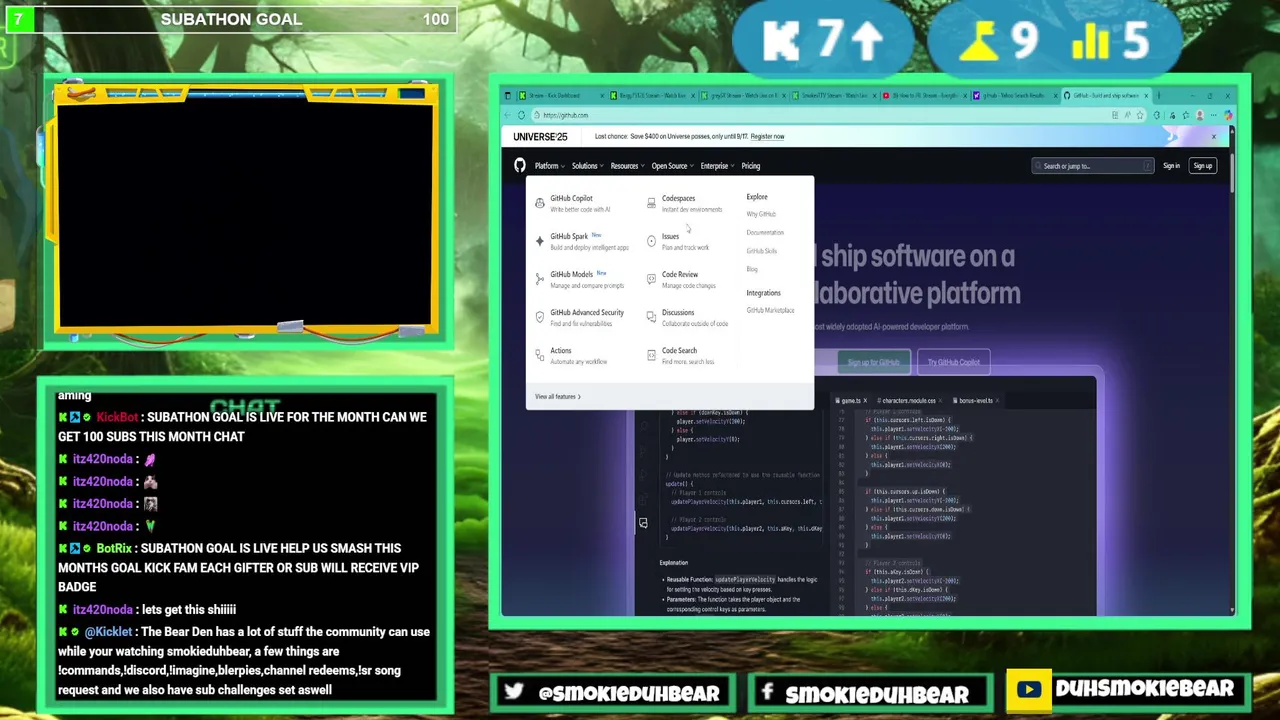Click View all features link
This screenshot has width=1280, height=720.
point(557,397)
